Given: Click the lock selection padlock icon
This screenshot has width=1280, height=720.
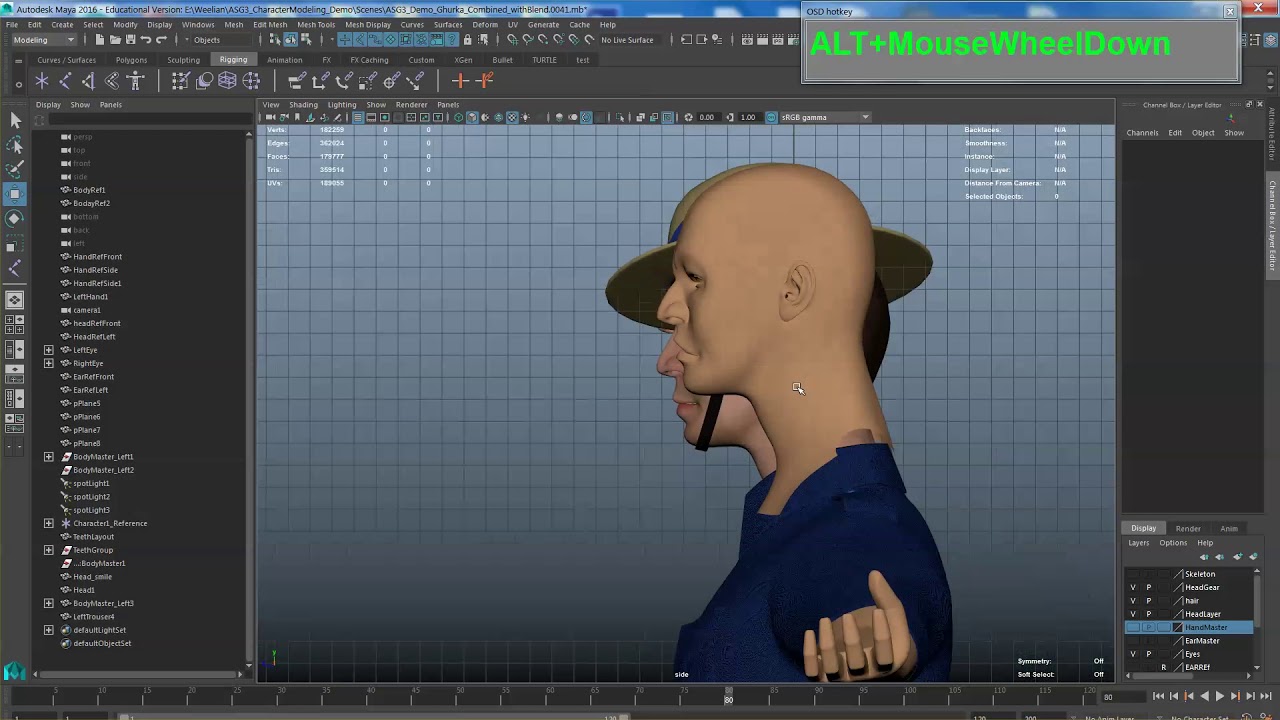Looking at the screenshot, I should point(467,40).
